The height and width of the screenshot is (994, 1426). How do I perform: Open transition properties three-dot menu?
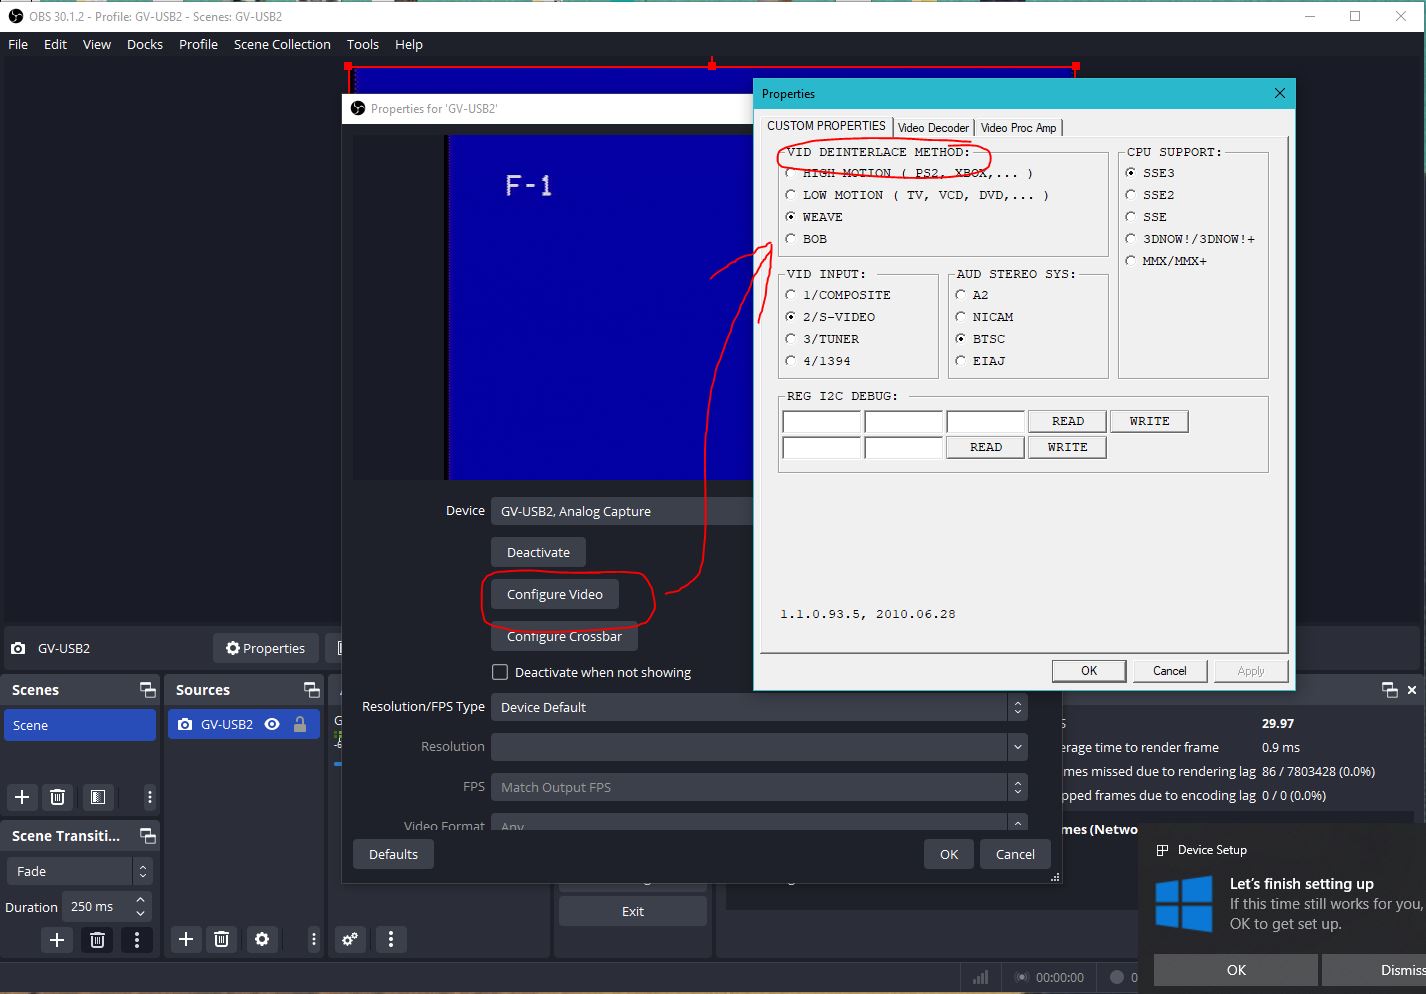tap(137, 940)
